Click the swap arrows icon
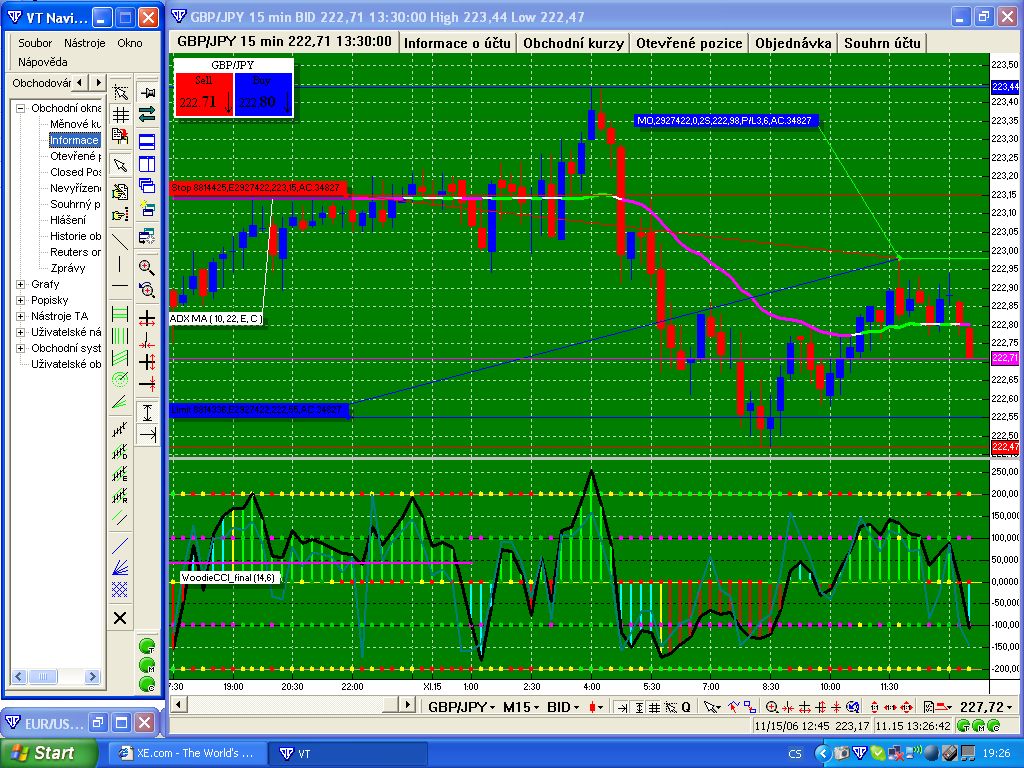Viewport: 1024px width, 768px height. (148, 114)
